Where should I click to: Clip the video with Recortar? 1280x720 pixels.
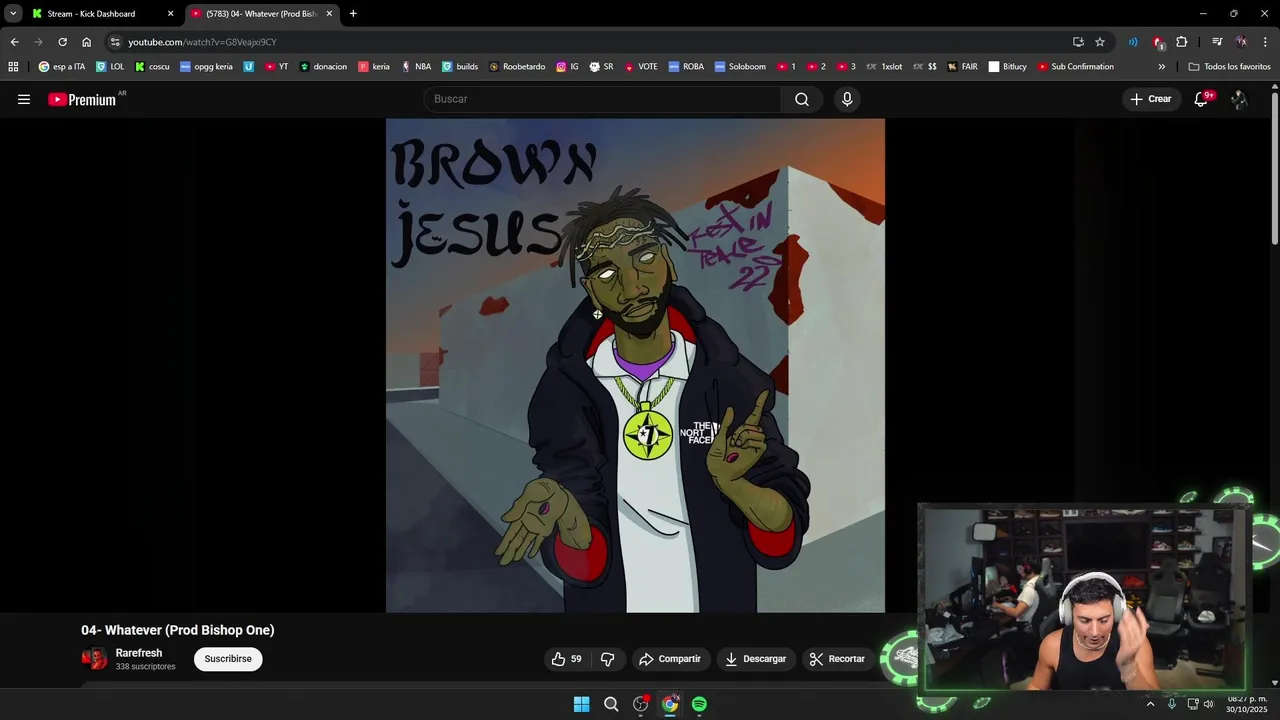pos(837,659)
